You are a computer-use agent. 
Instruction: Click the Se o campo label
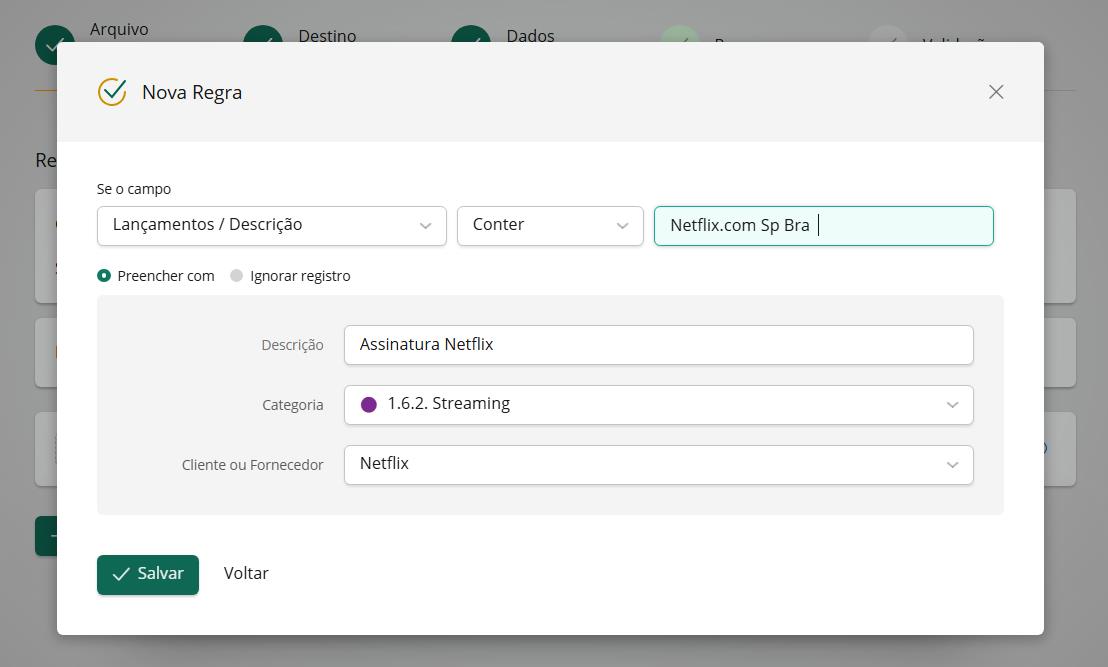(134, 189)
